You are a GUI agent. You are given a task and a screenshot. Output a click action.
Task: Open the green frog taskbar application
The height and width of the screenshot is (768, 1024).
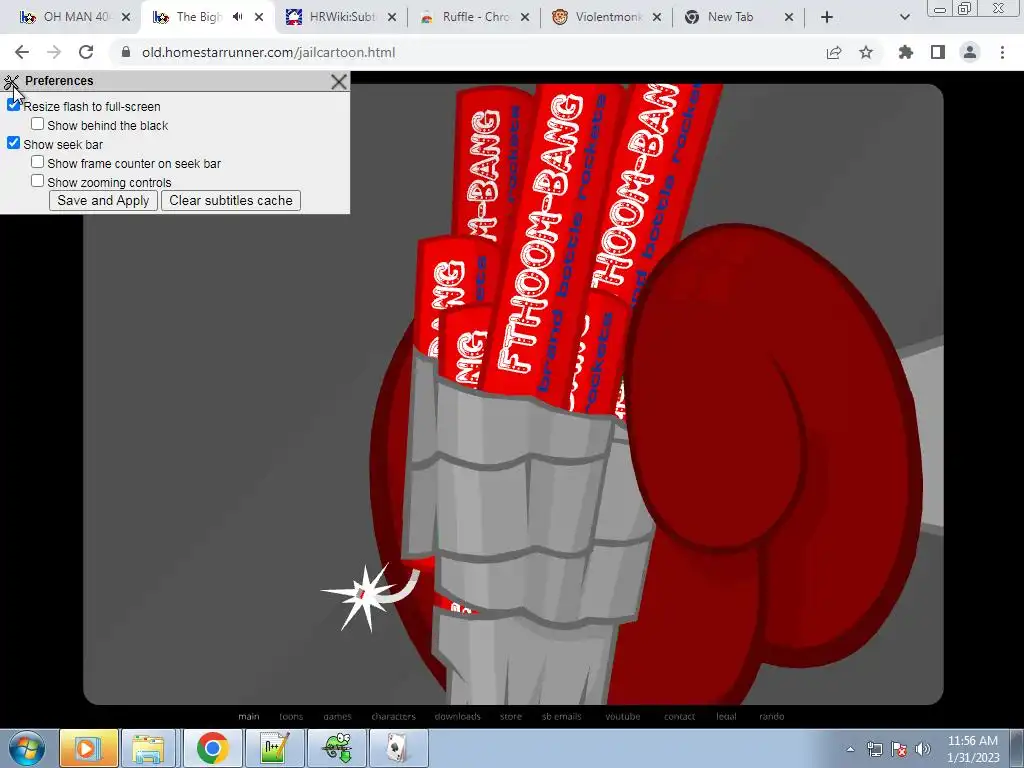[337, 748]
